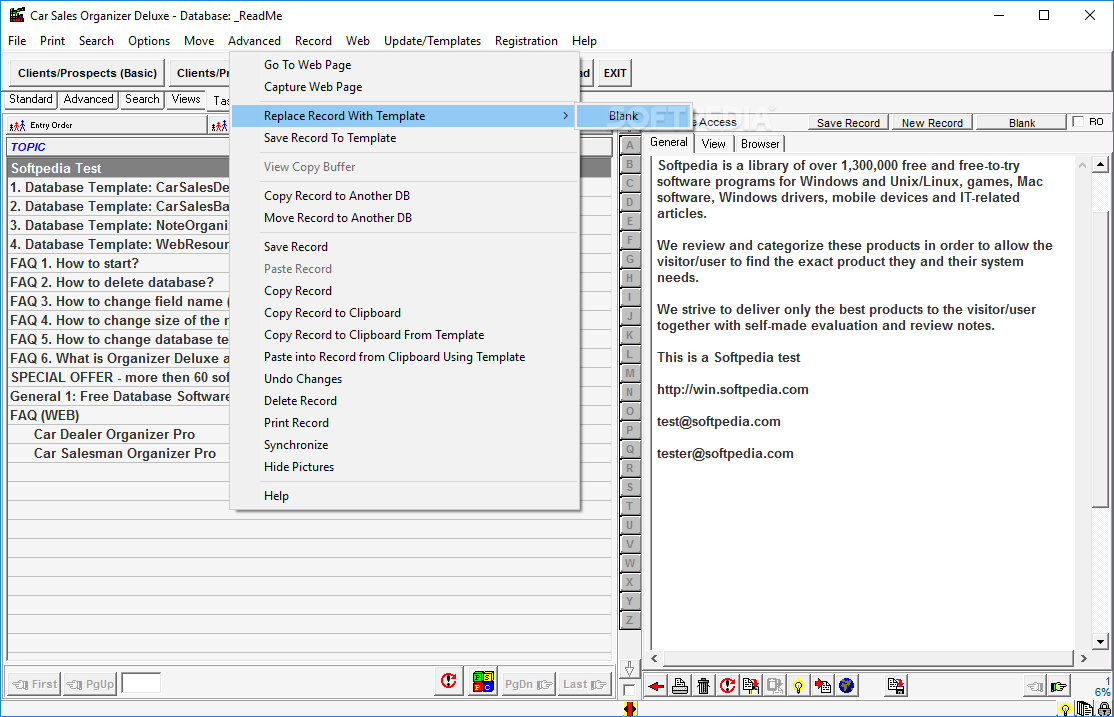This screenshot has height=717, width=1114.
Task: Click the red and yellow splitter icon in the status bar
Action: [x=629, y=708]
